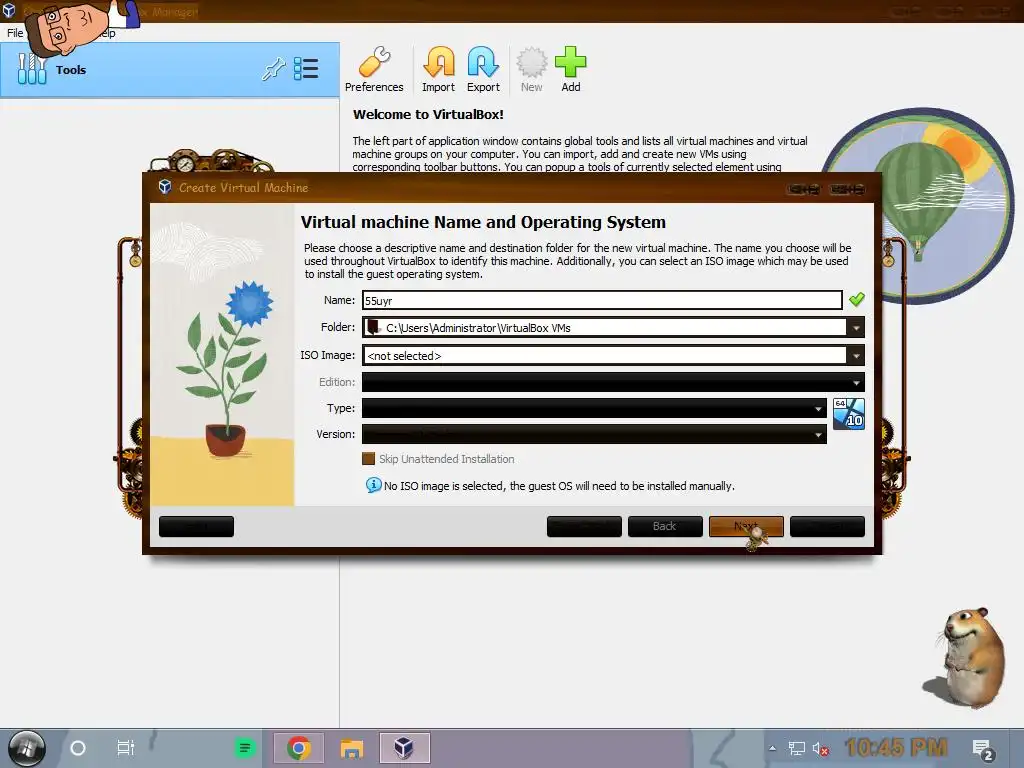Click the hot air balloon illustration
1024x768 pixels.
click(x=918, y=202)
